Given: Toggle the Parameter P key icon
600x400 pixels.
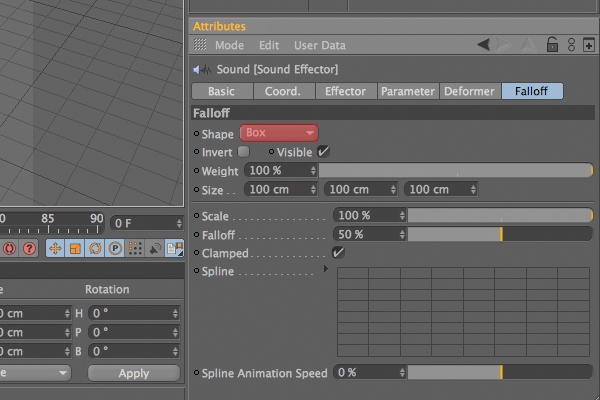Looking at the screenshot, I should (x=115, y=248).
